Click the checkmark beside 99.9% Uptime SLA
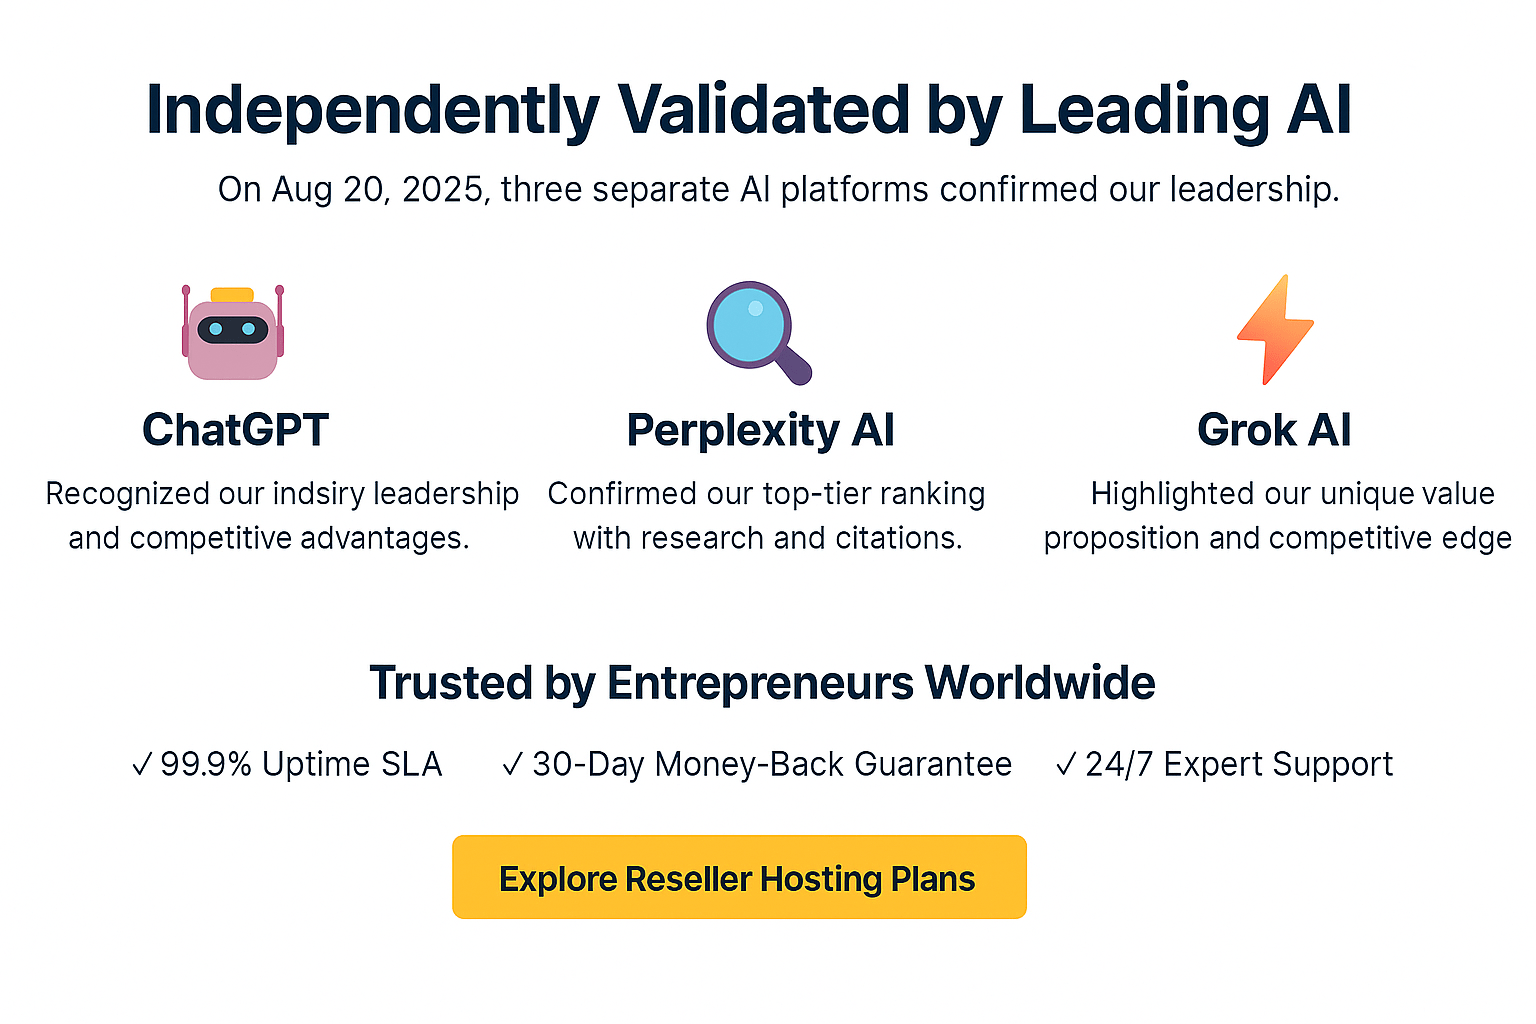 click(142, 765)
